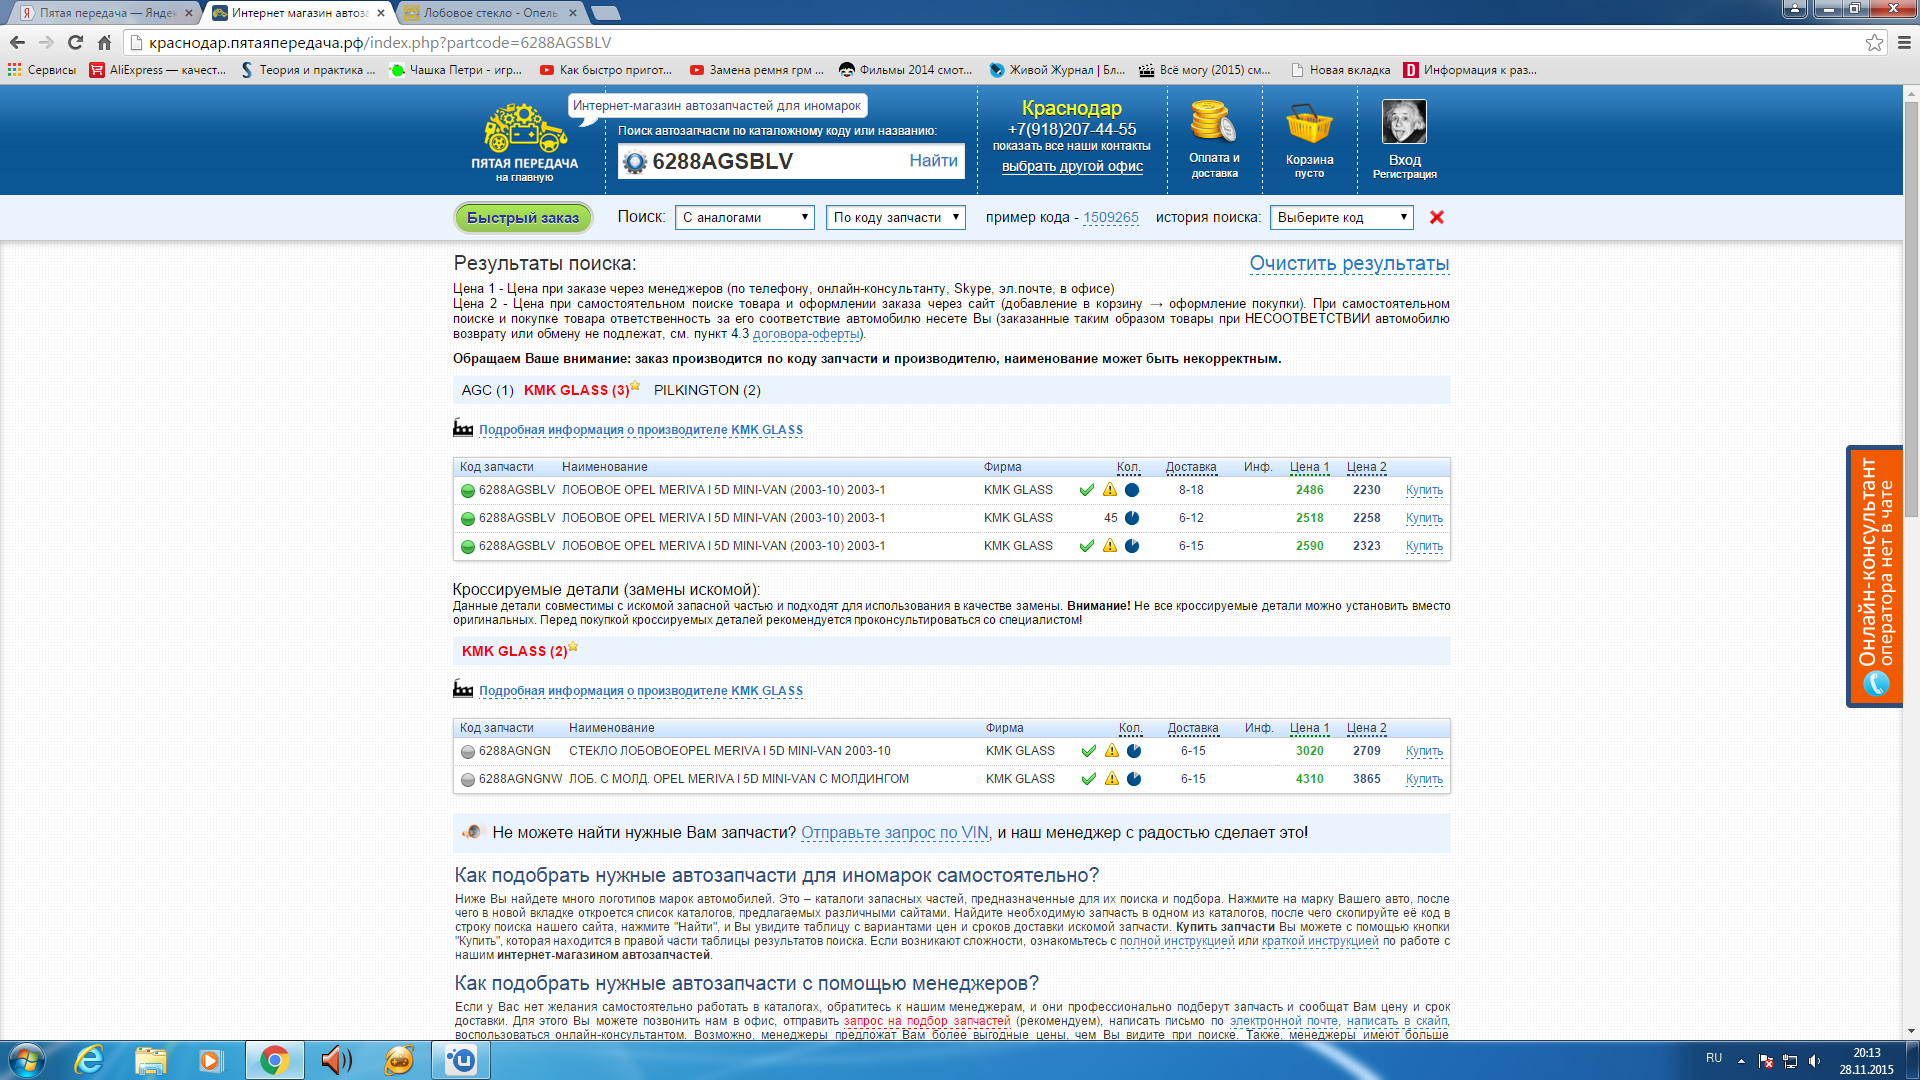1920x1080 pixels.
Task: Open the Выберите код history dropdown
Action: point(1341,217)
